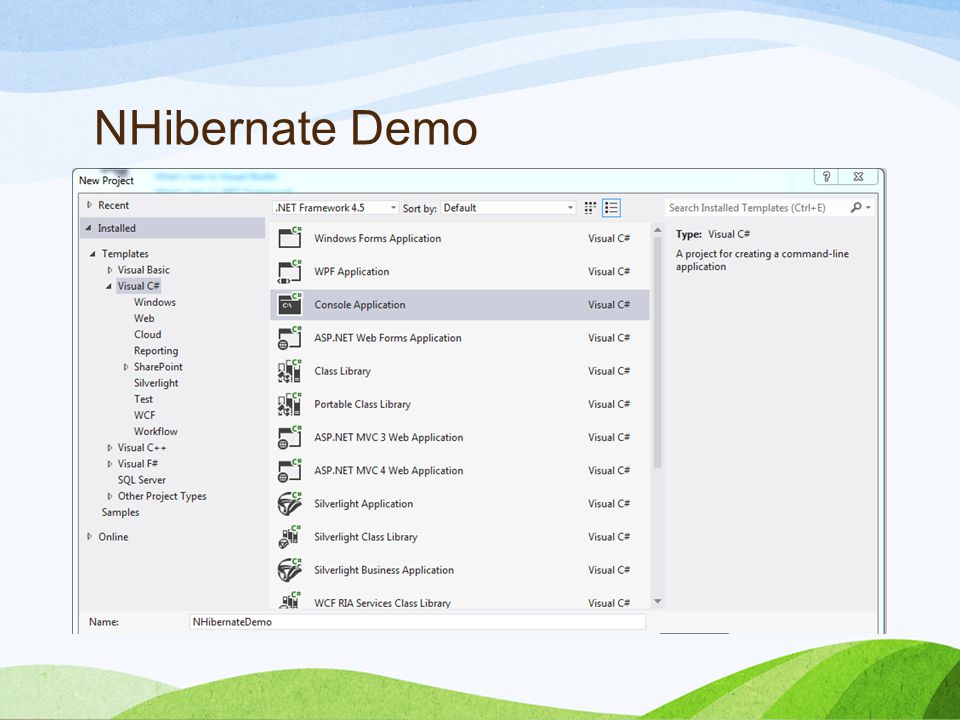Image resolution: width=960 pixels, height=720 pixels.
Task: Select the Silverlight tree category
Action: click(x=156, y=383)
